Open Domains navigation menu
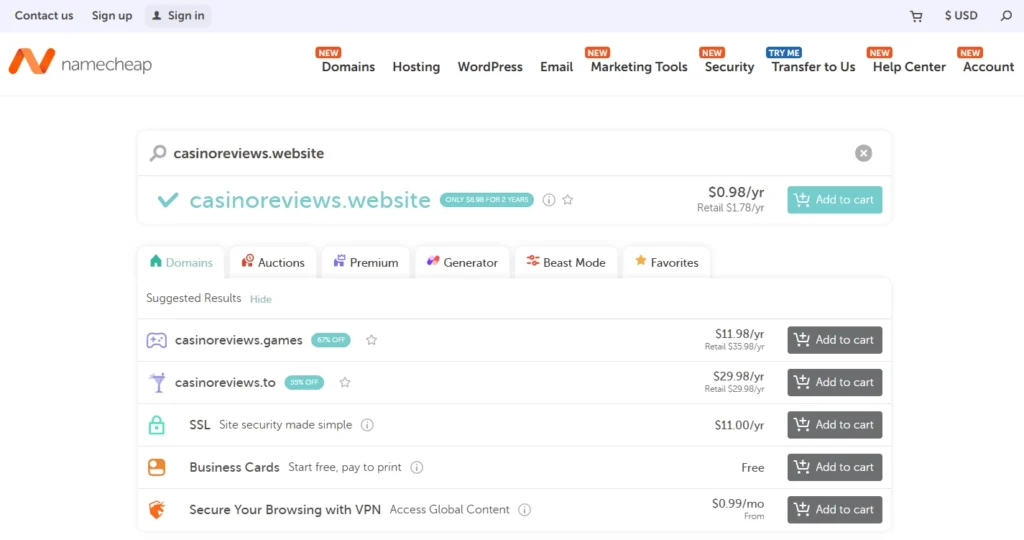Viewport: 1024px width, 540px height. [x=348, y=67]
